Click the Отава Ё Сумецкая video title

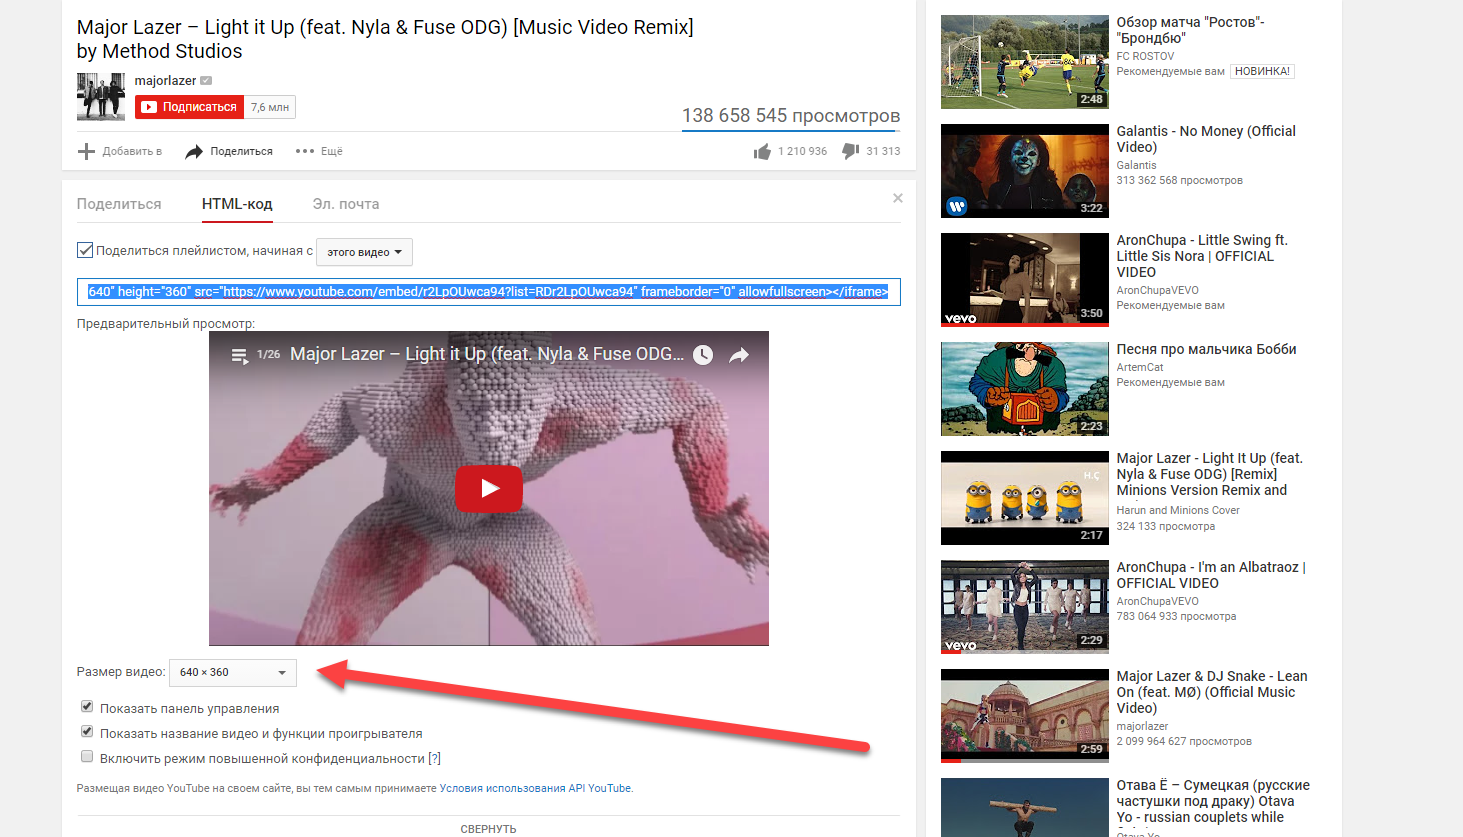(1213, 801)
